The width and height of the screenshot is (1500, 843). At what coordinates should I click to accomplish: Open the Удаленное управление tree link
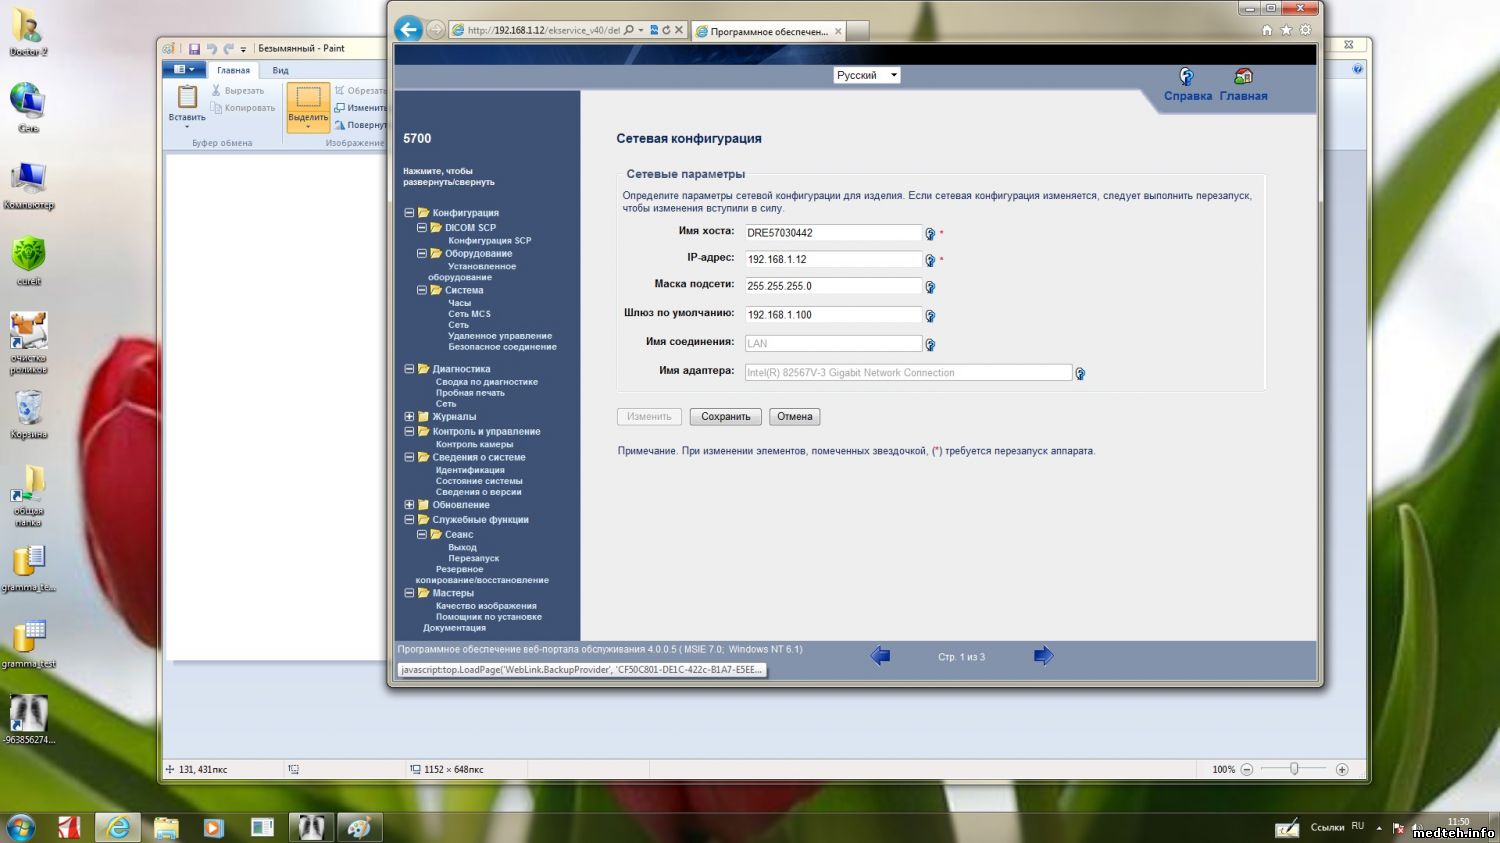tap(499, 336)
